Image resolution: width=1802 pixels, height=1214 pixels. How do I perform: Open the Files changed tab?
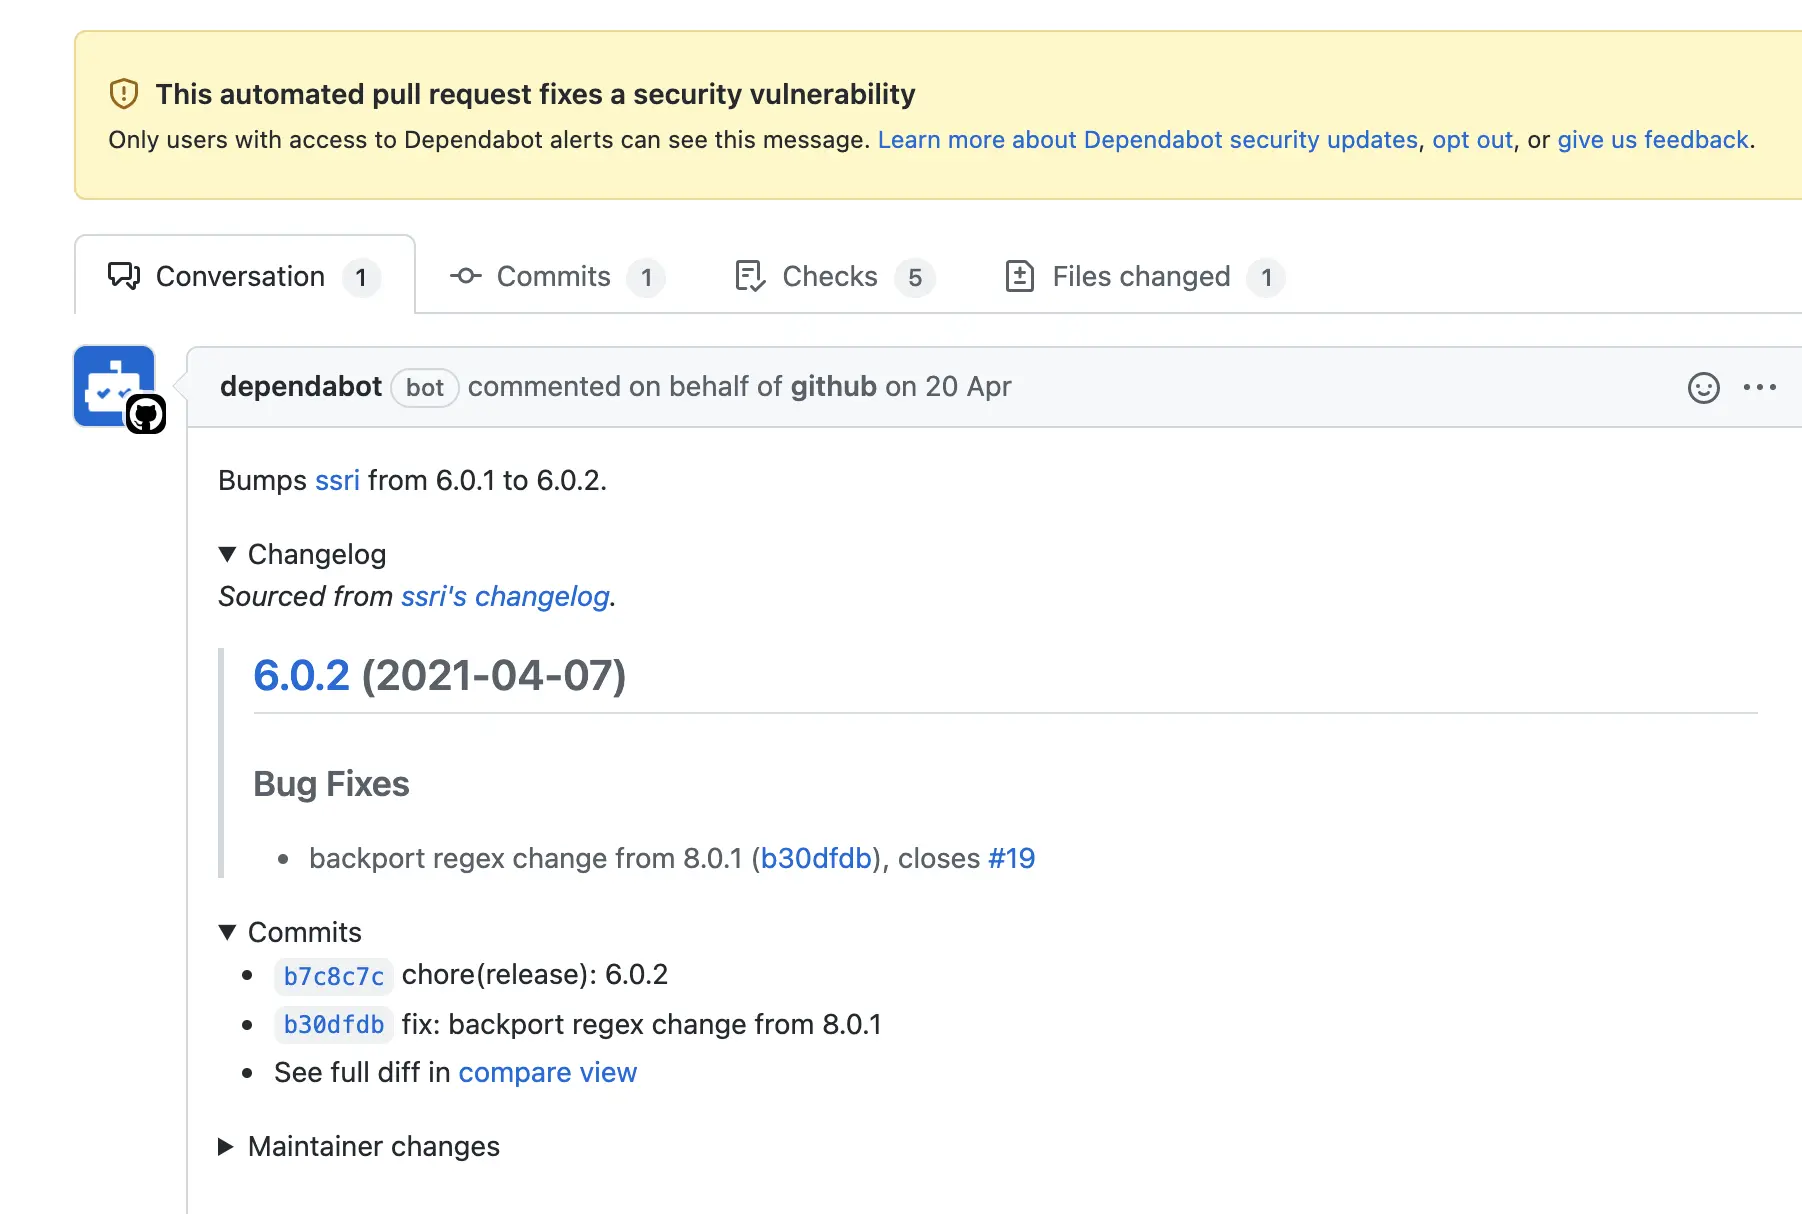point(1145,276)
